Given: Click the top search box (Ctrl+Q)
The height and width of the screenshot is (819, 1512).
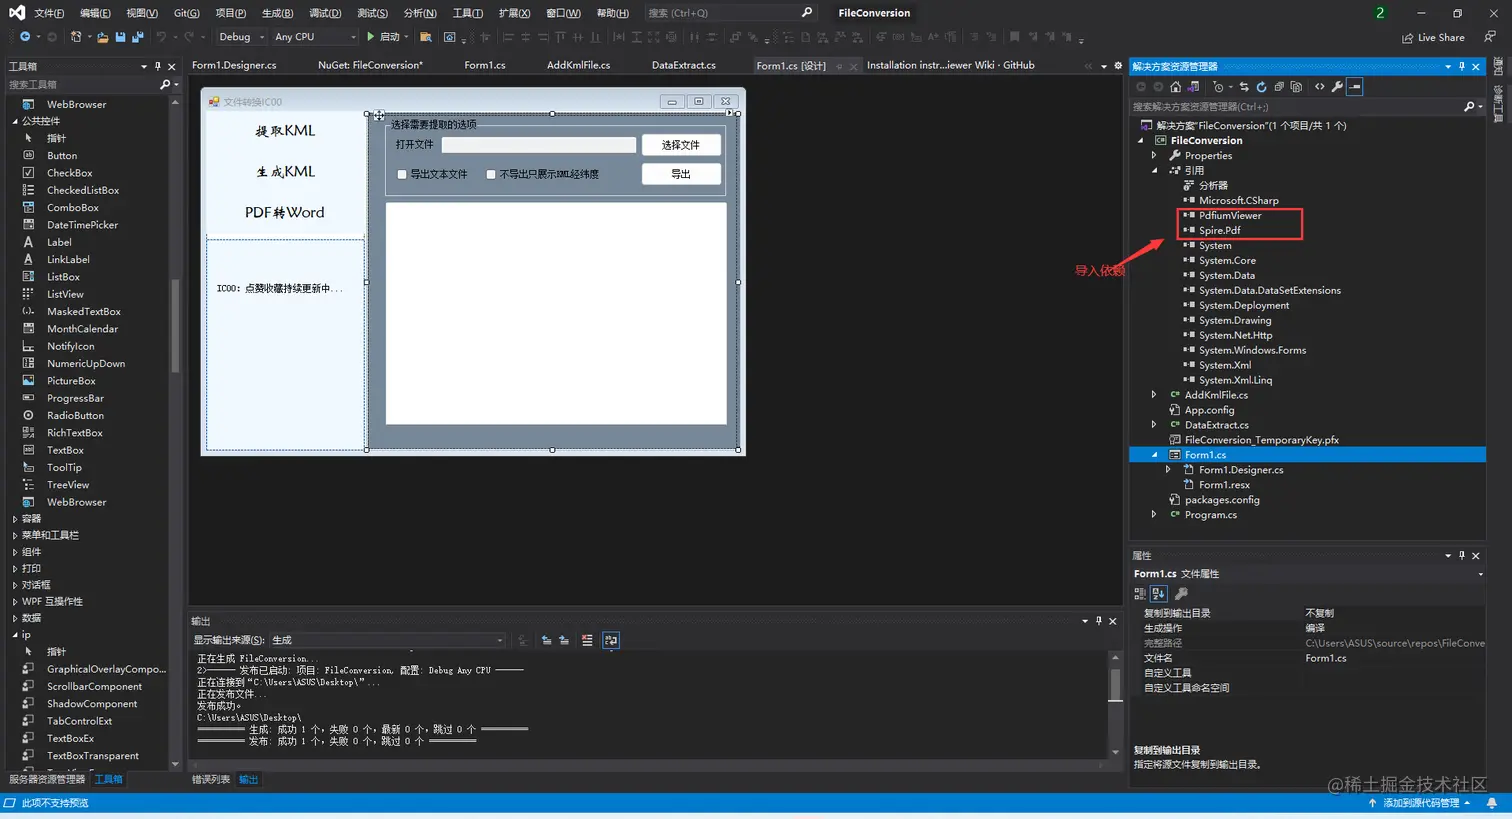Looking at the screenshot, I should coord(730,13).
